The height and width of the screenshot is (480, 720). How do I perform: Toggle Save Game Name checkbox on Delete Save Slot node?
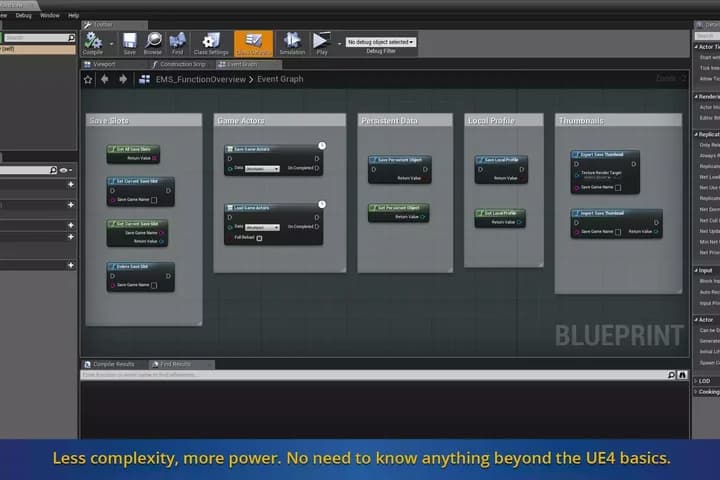pyautogui.click(x=154, y=285)
